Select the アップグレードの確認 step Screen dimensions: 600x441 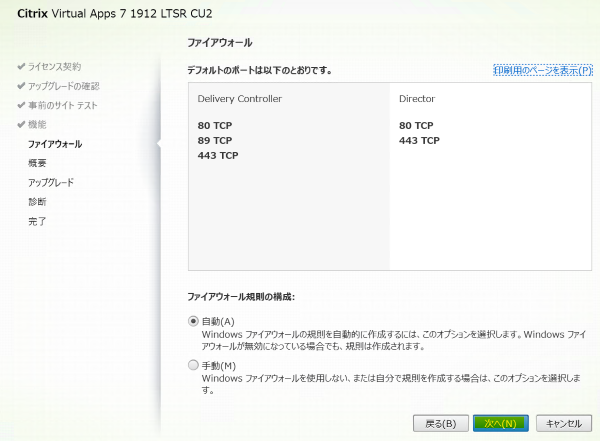pyautogui.click(x=64, y=86)
